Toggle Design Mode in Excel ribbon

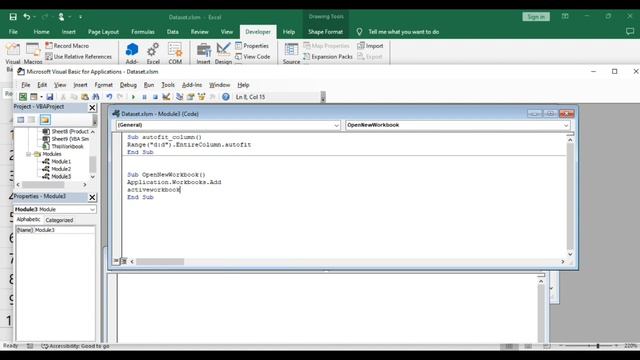coord(223,53)
